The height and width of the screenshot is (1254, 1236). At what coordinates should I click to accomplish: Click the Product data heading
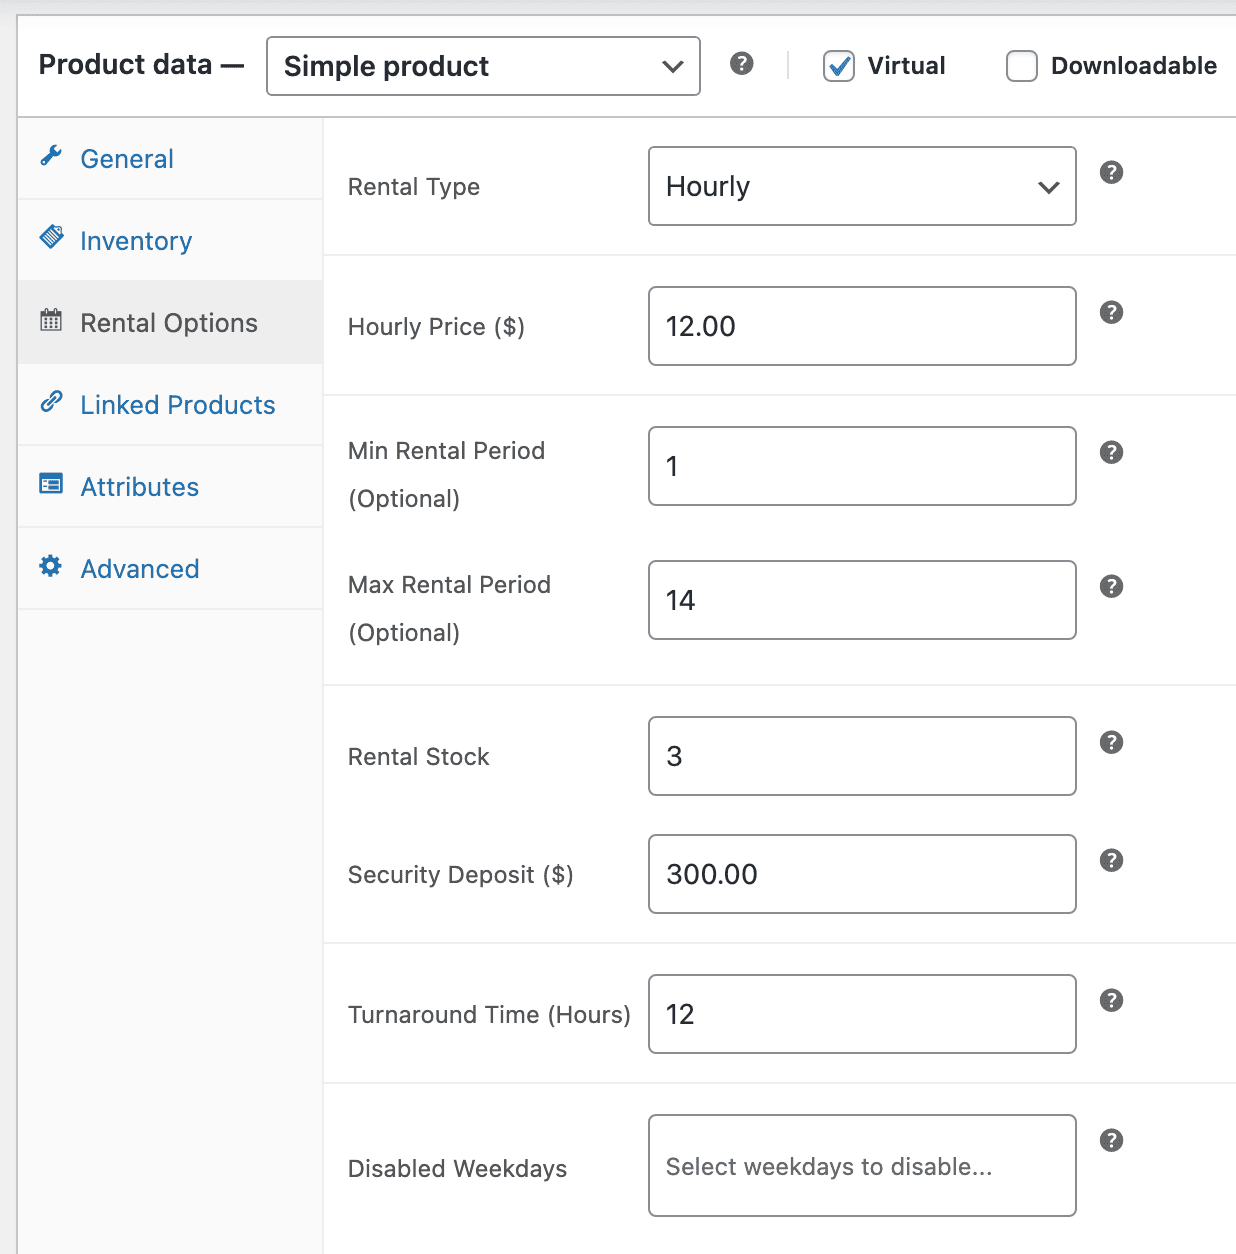[x=141, y=65]
